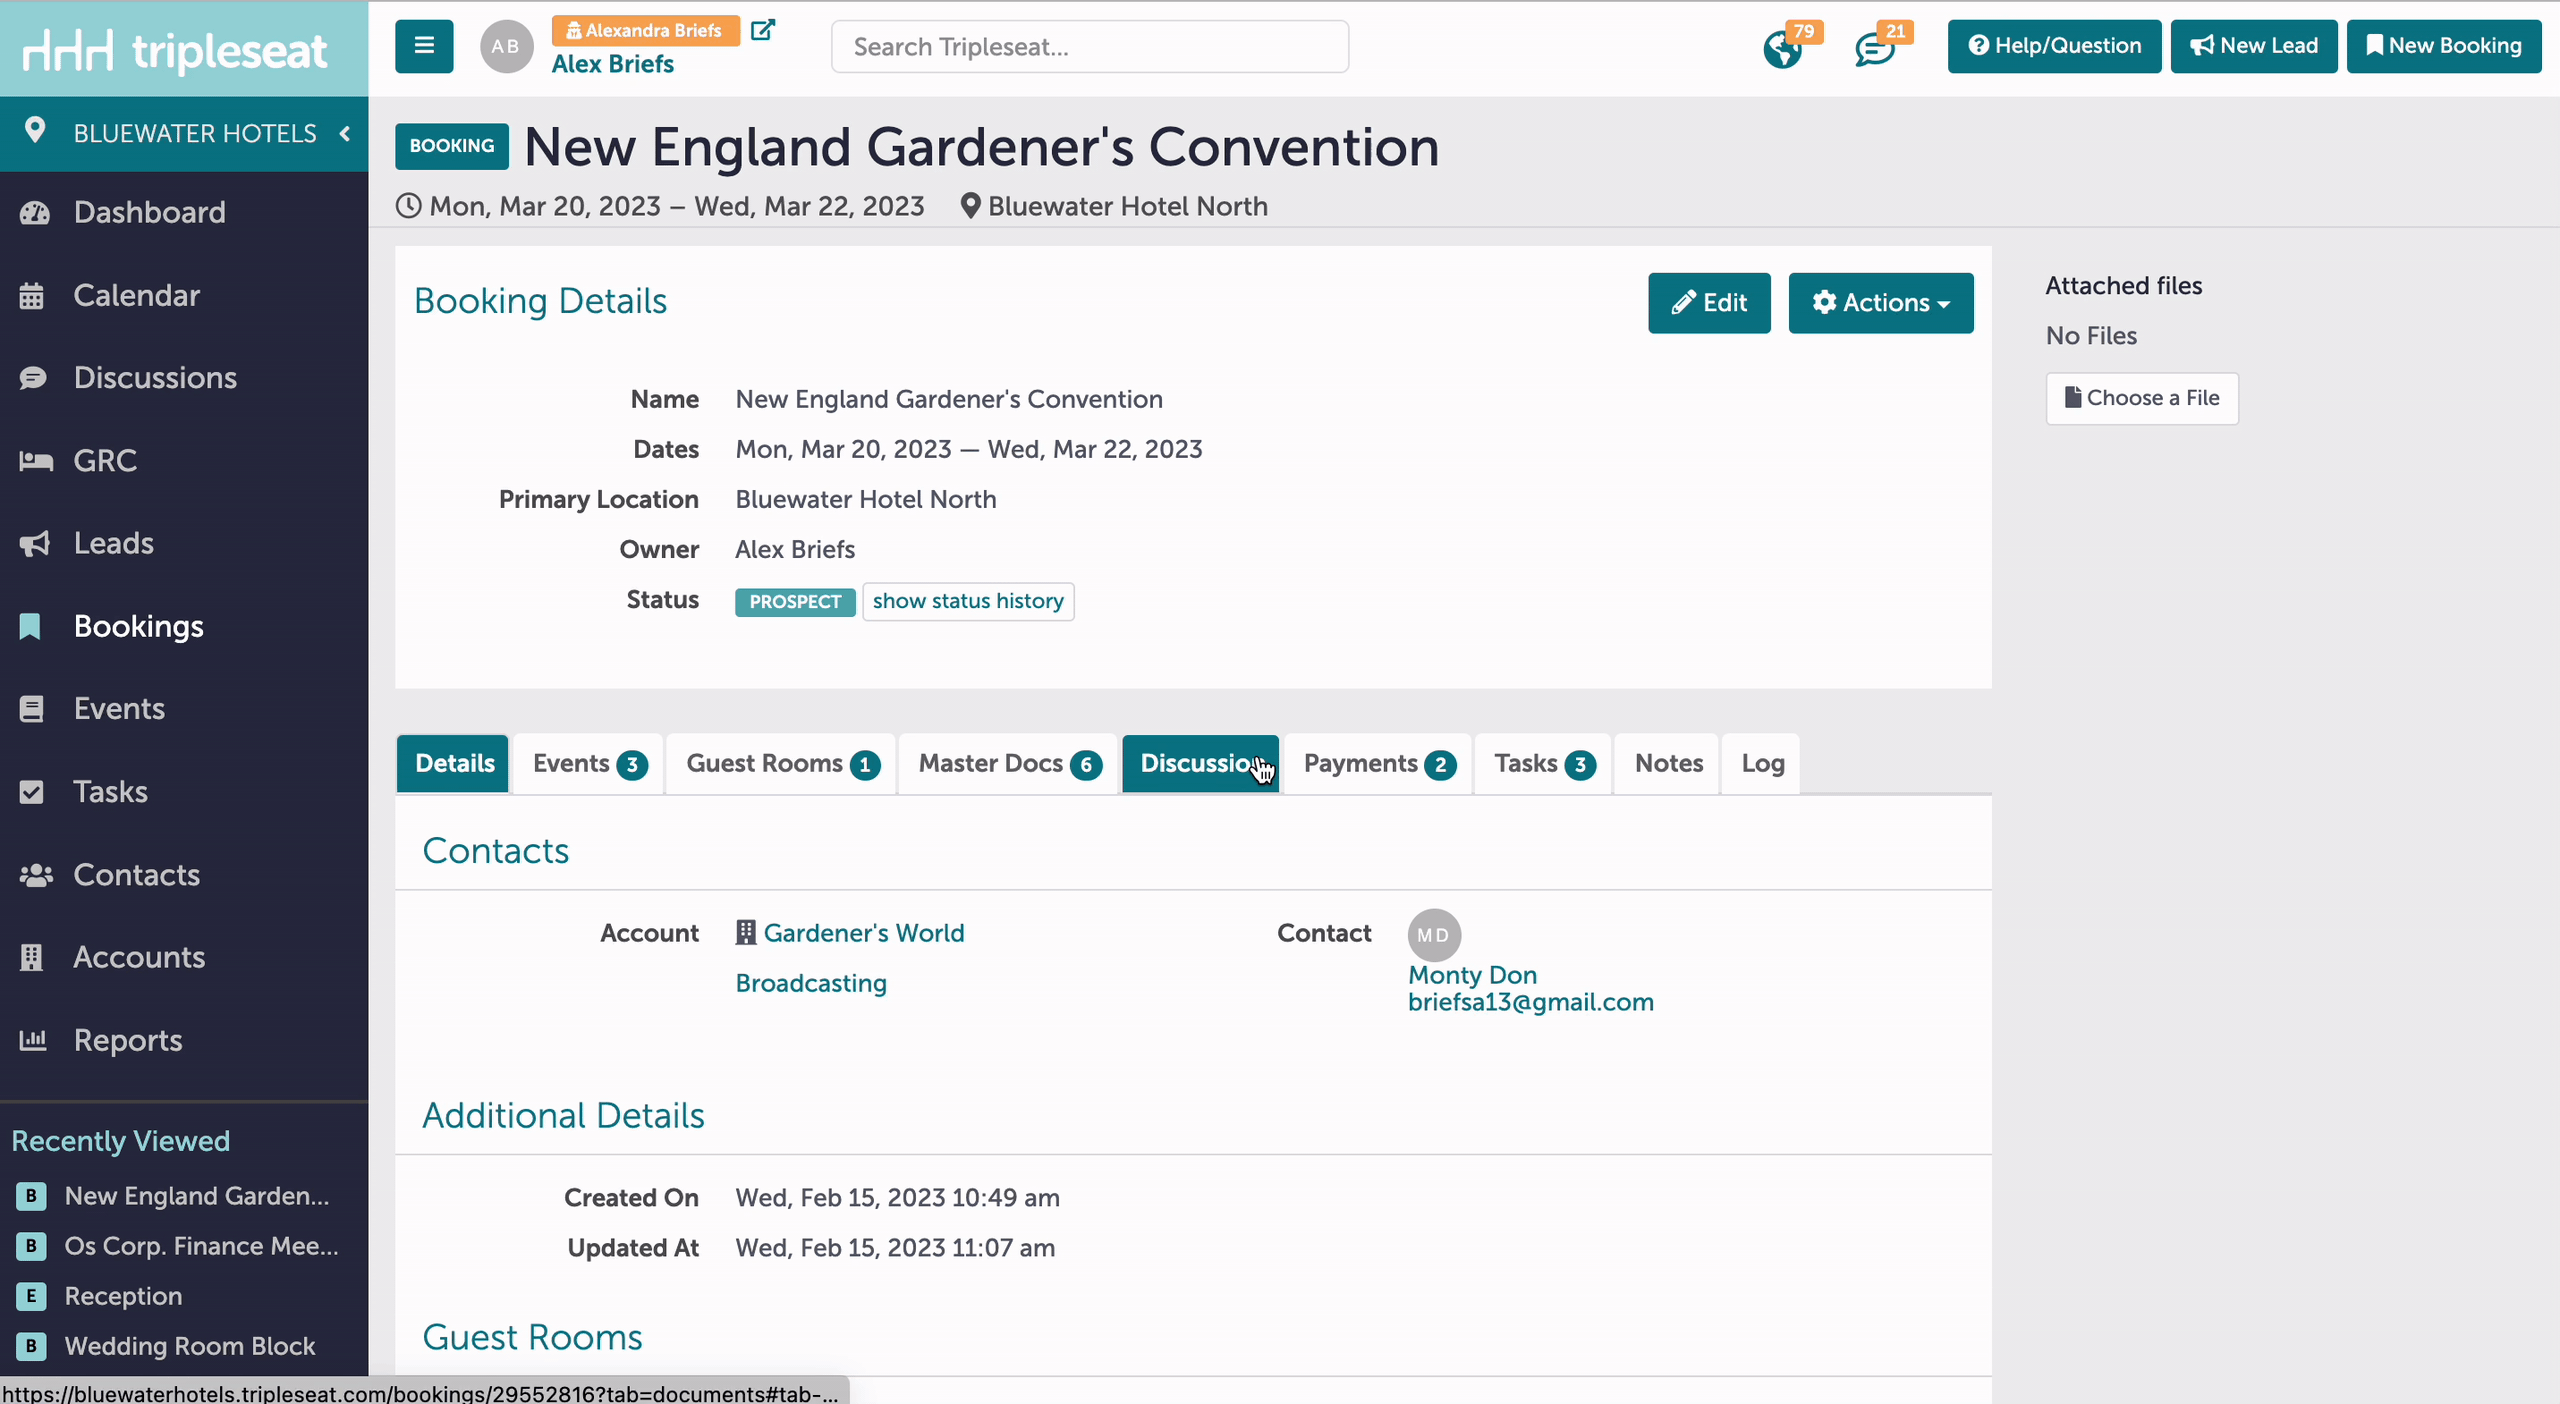Click briefsa13@gmail.com email link

click(x=1530, y=1002)
